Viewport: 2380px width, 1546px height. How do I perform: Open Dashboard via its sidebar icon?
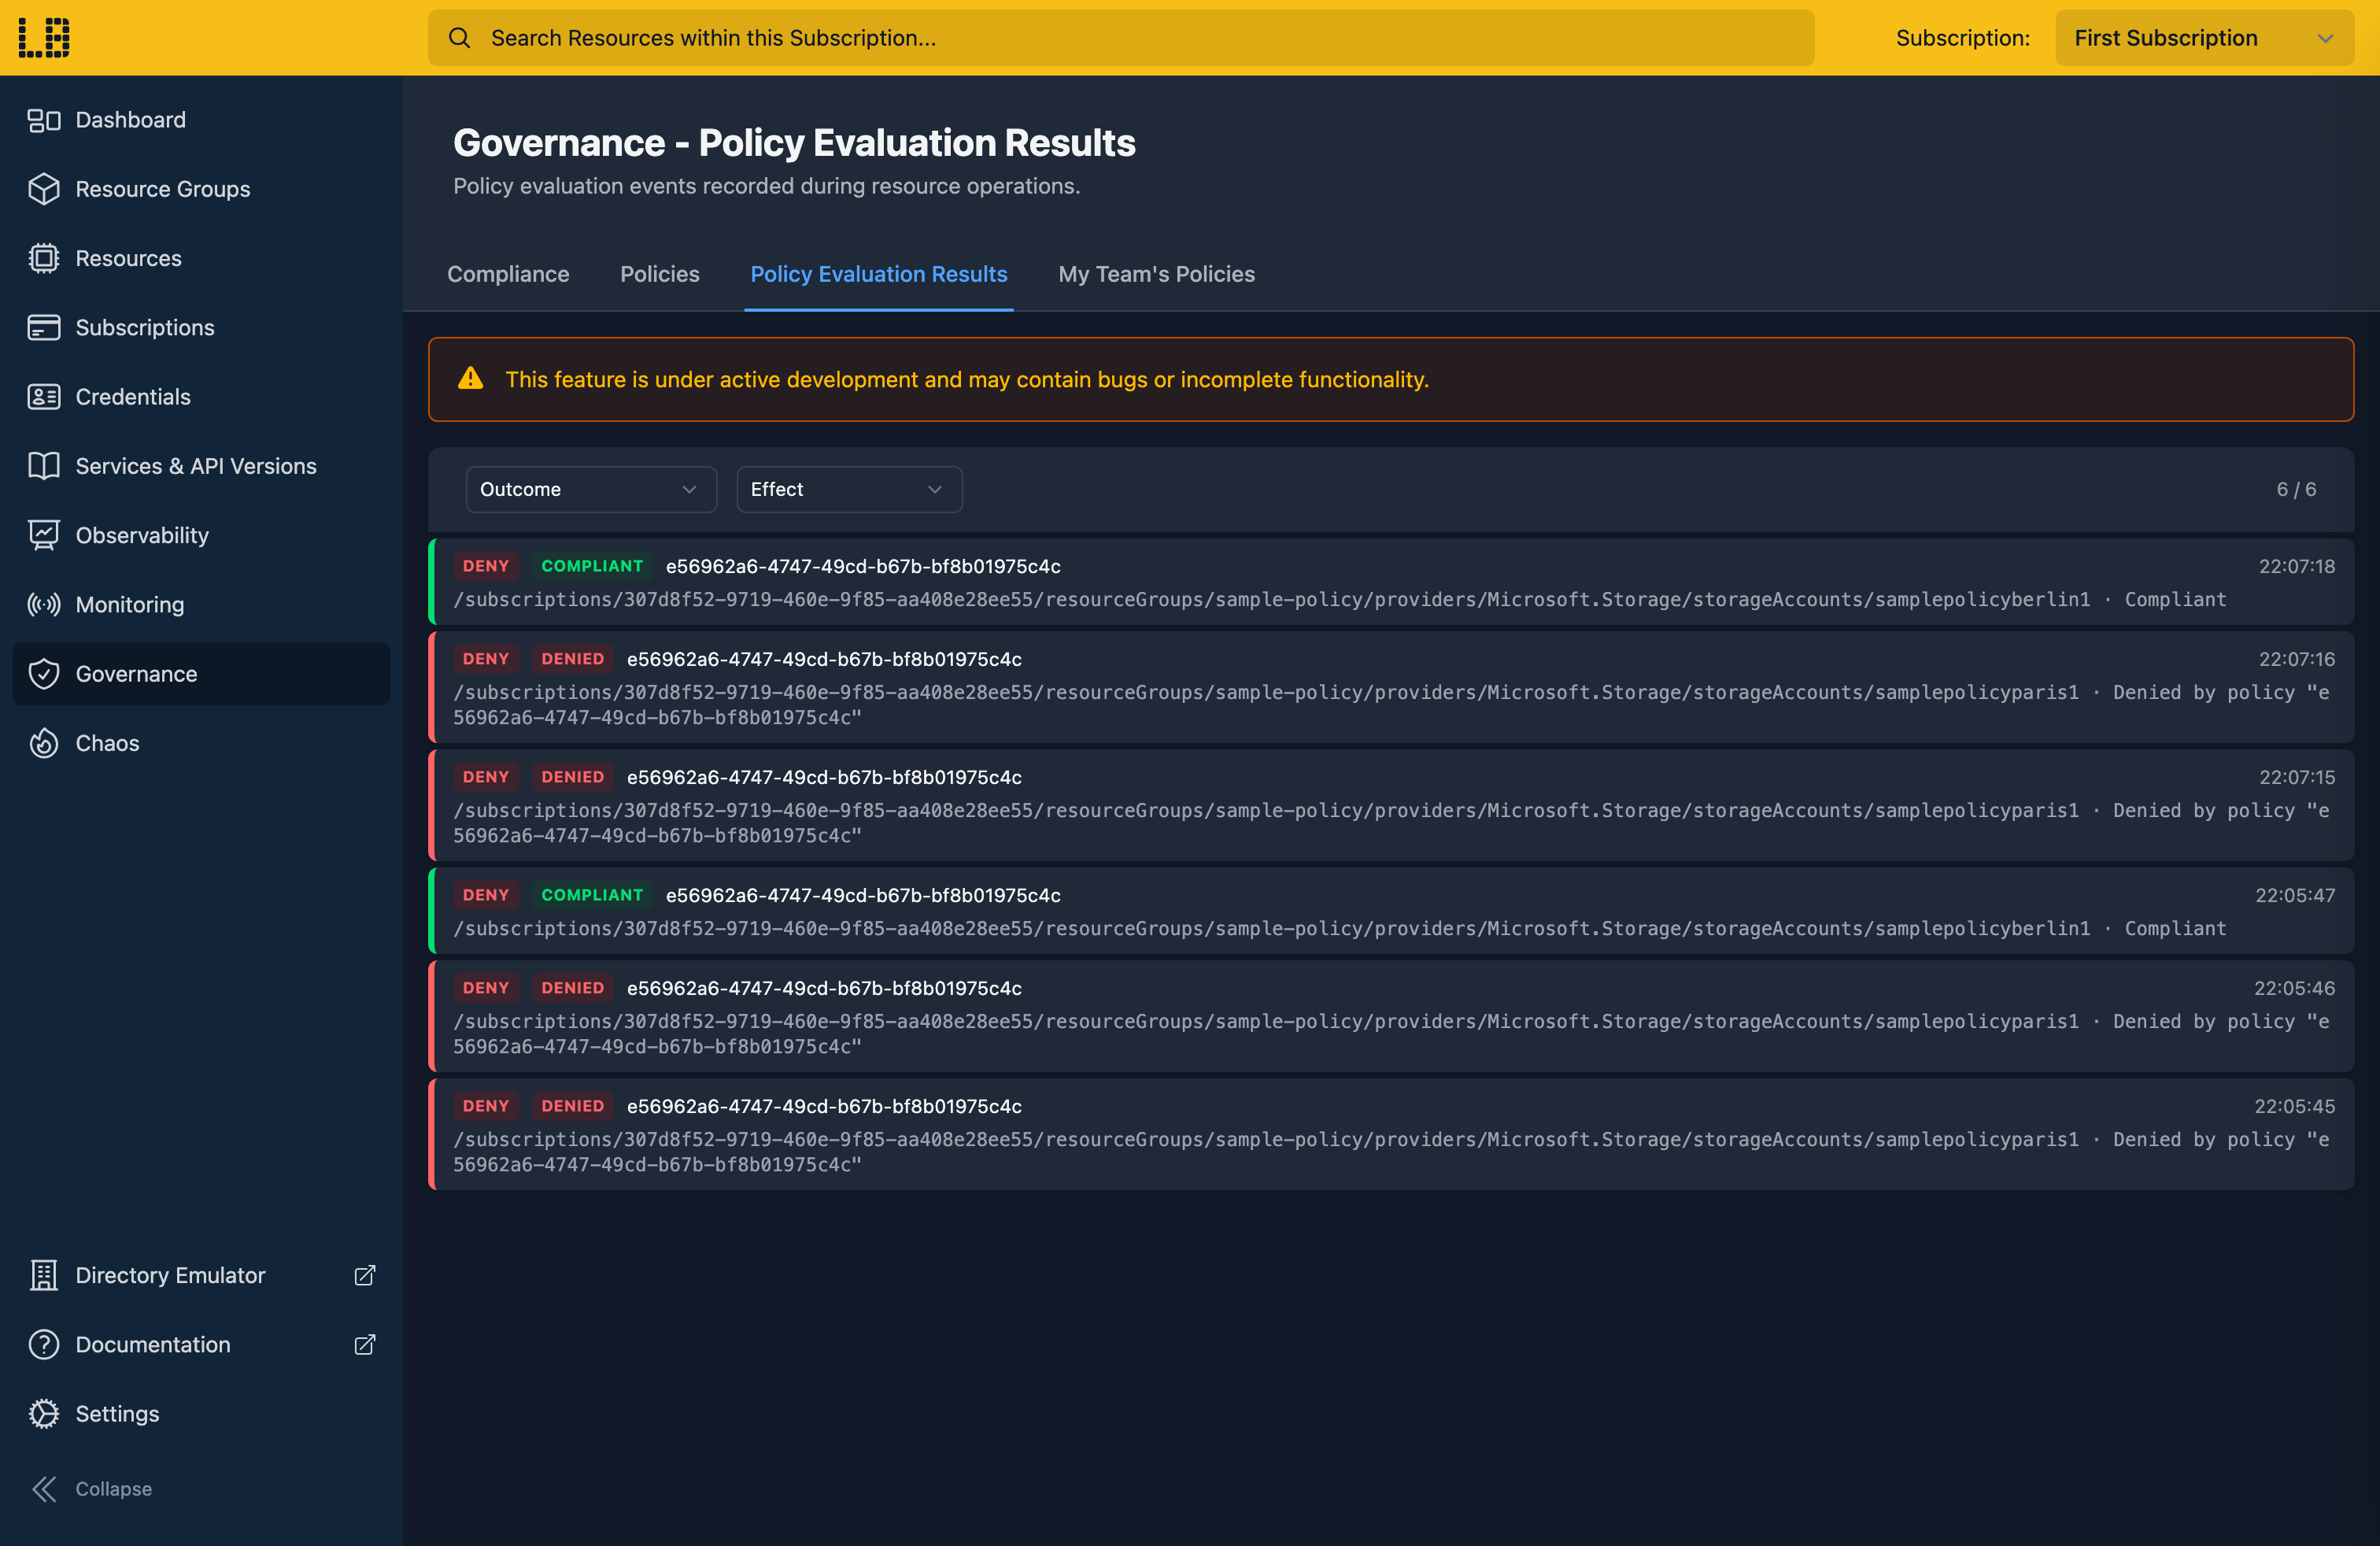[x=44, y=120]
